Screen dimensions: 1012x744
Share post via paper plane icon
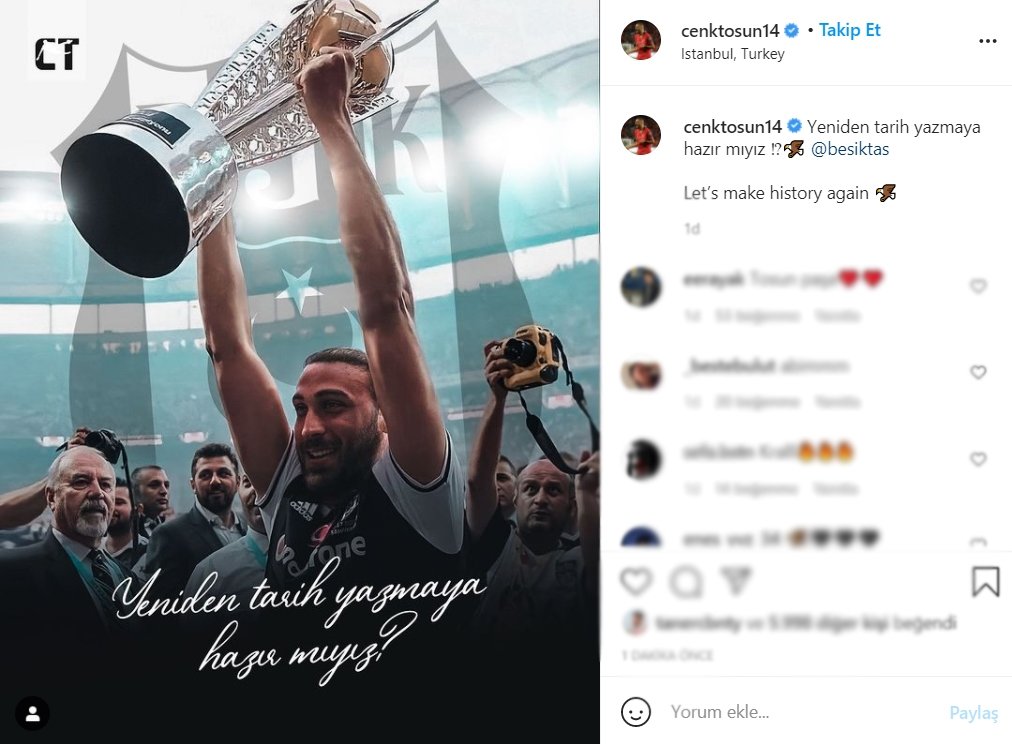[x=736, y=581]
